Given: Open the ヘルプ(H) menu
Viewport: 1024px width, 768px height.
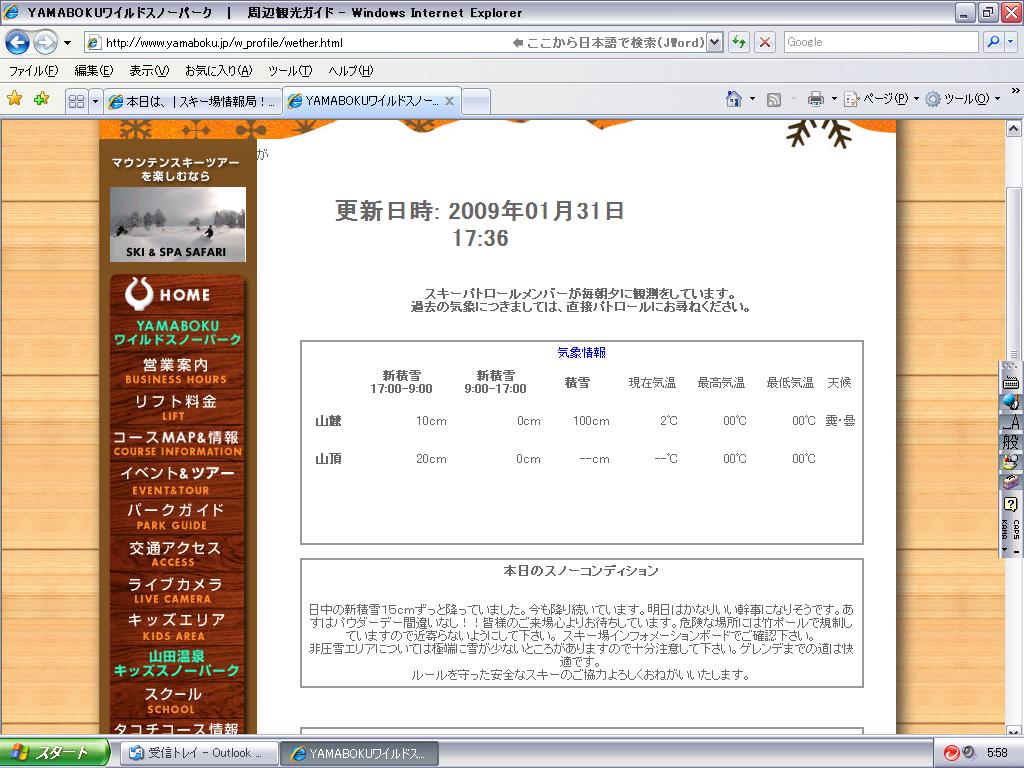Looking at the screenshot, I should point(351,71).
